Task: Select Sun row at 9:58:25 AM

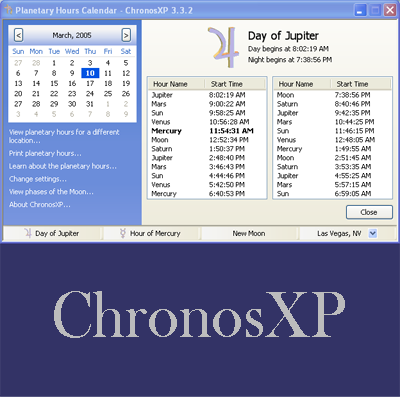Action: (207, 113)
